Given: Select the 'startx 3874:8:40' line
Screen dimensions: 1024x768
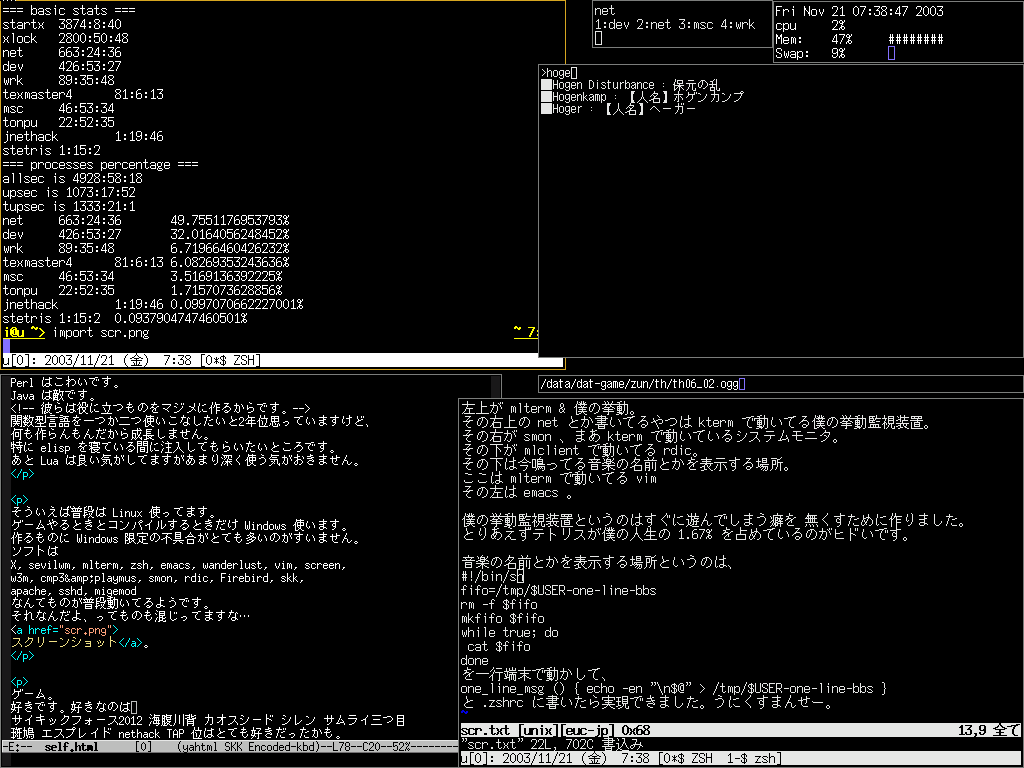Looking at the screenshot, I should click(x=62, y=25).
